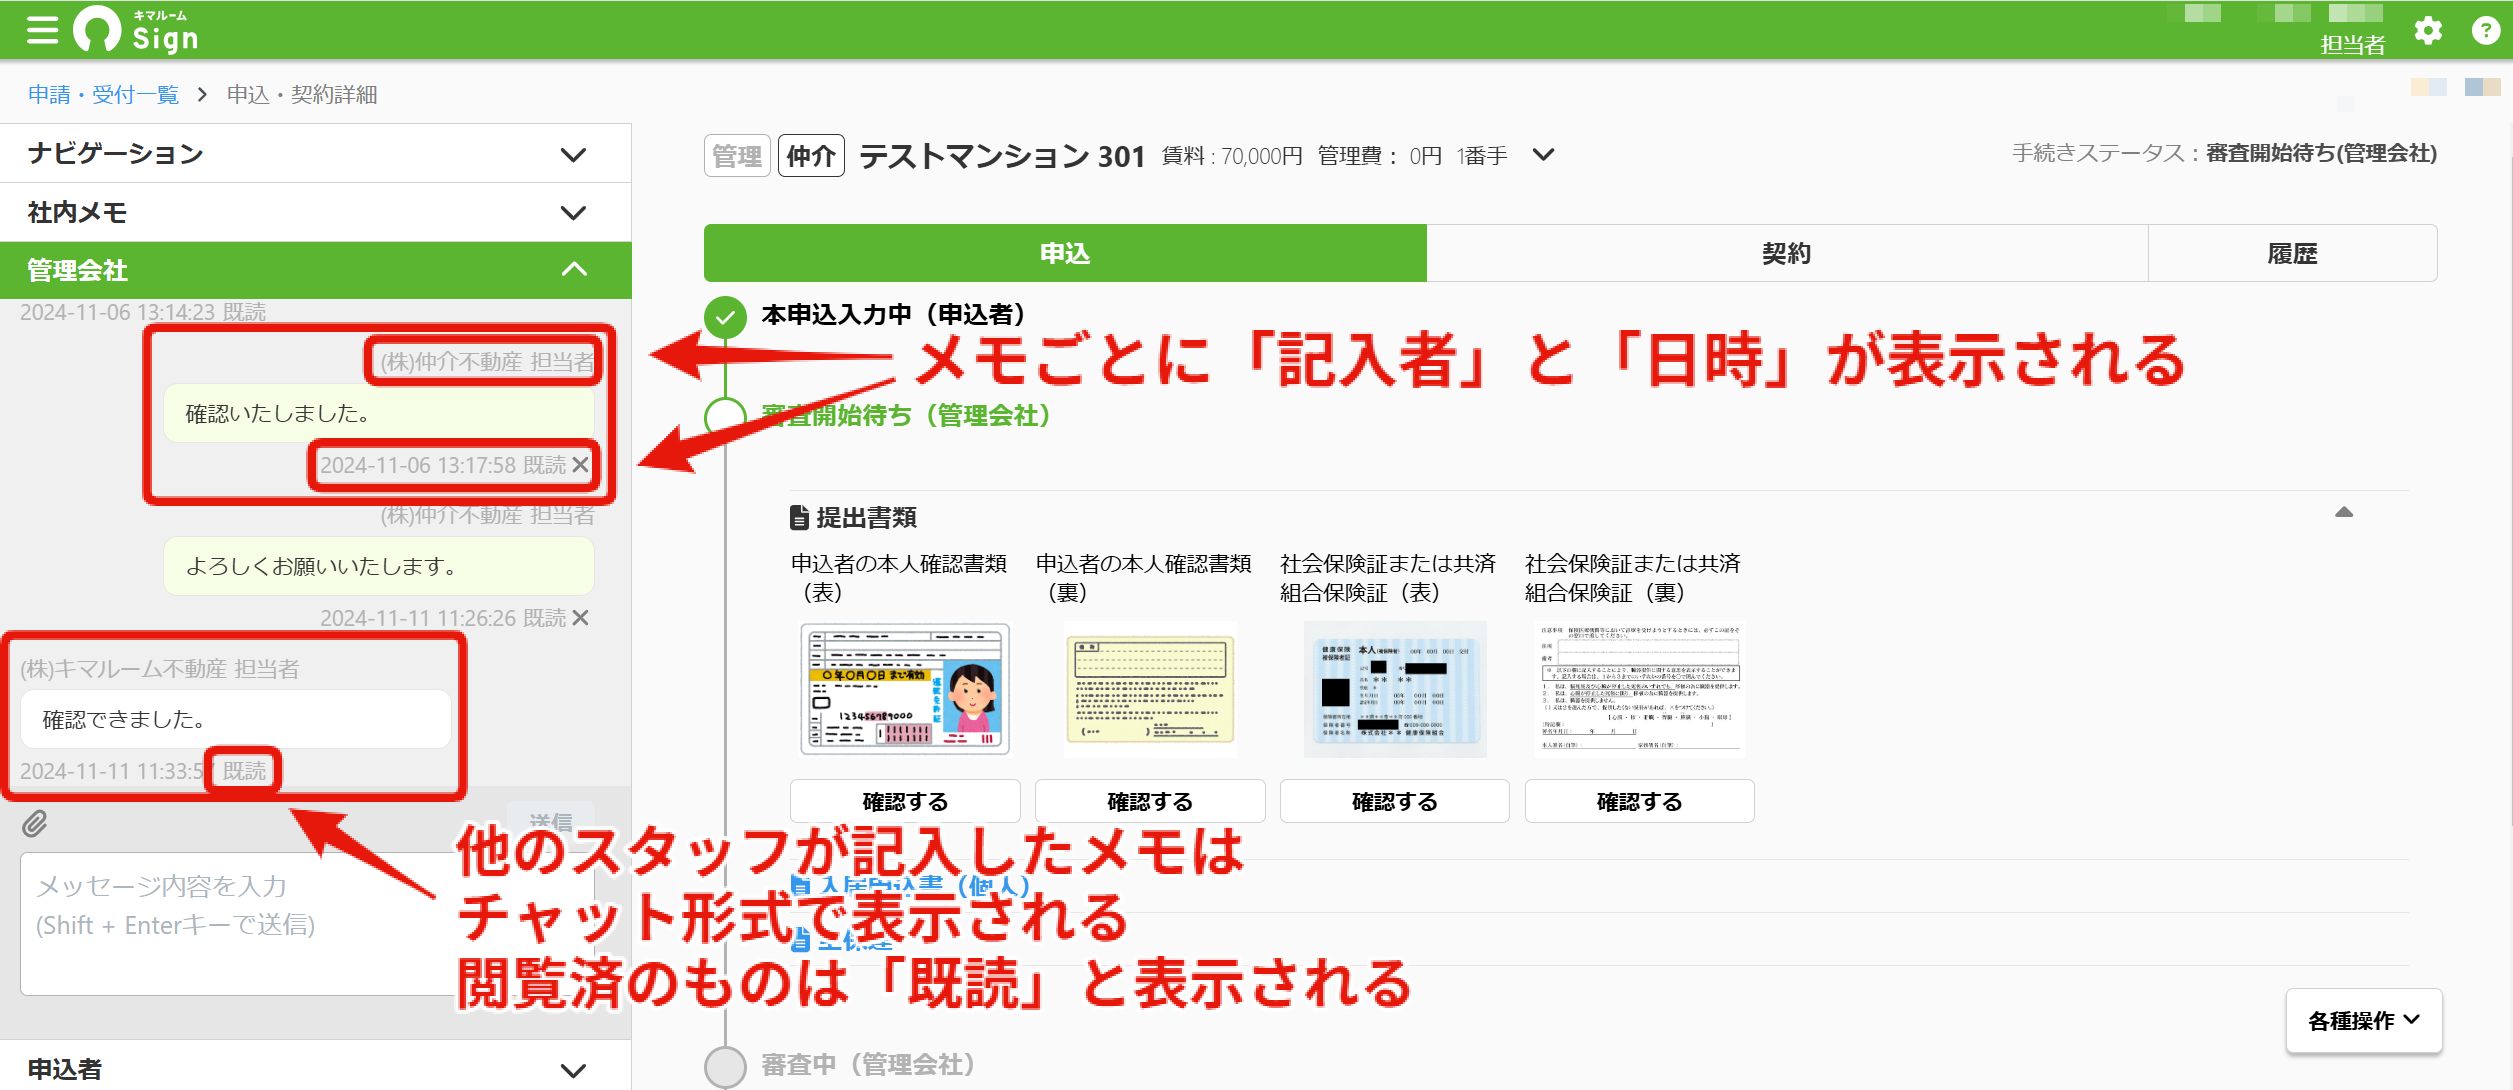The height and width of the screenshot is (1090, 2513).
Task: Expand property details chevron beside 1番手
Action: point(1544,155)
